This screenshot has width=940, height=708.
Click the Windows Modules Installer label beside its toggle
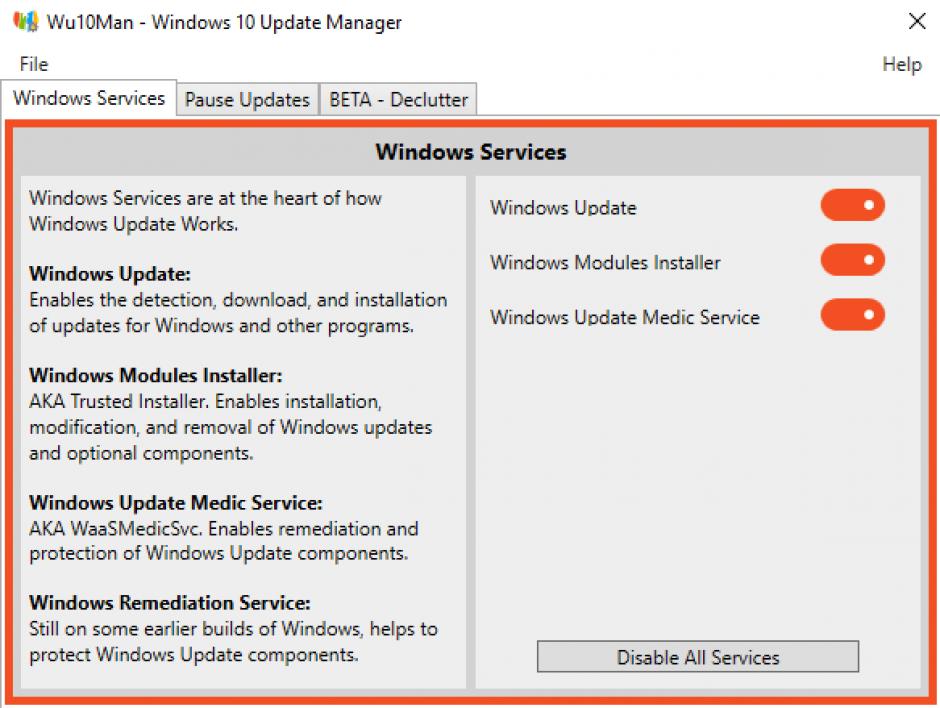[x=605, y=263]
